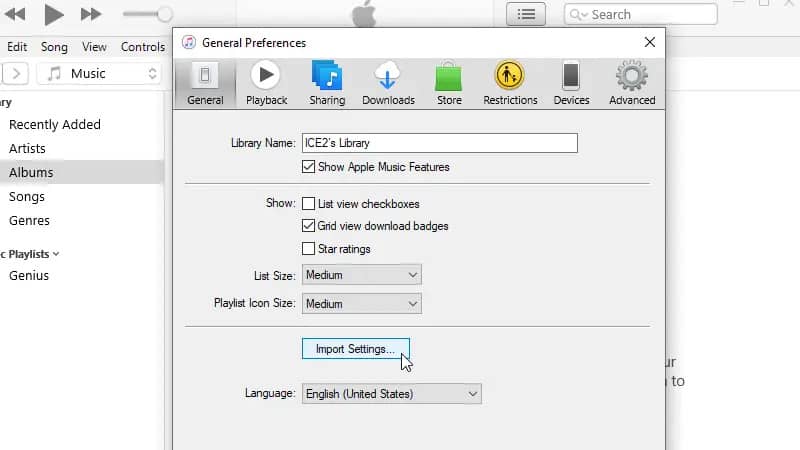The width and height of the screenshot is (800, 450).
Task: Uncheck Show Apple Music Features
Action: point(308,167)
